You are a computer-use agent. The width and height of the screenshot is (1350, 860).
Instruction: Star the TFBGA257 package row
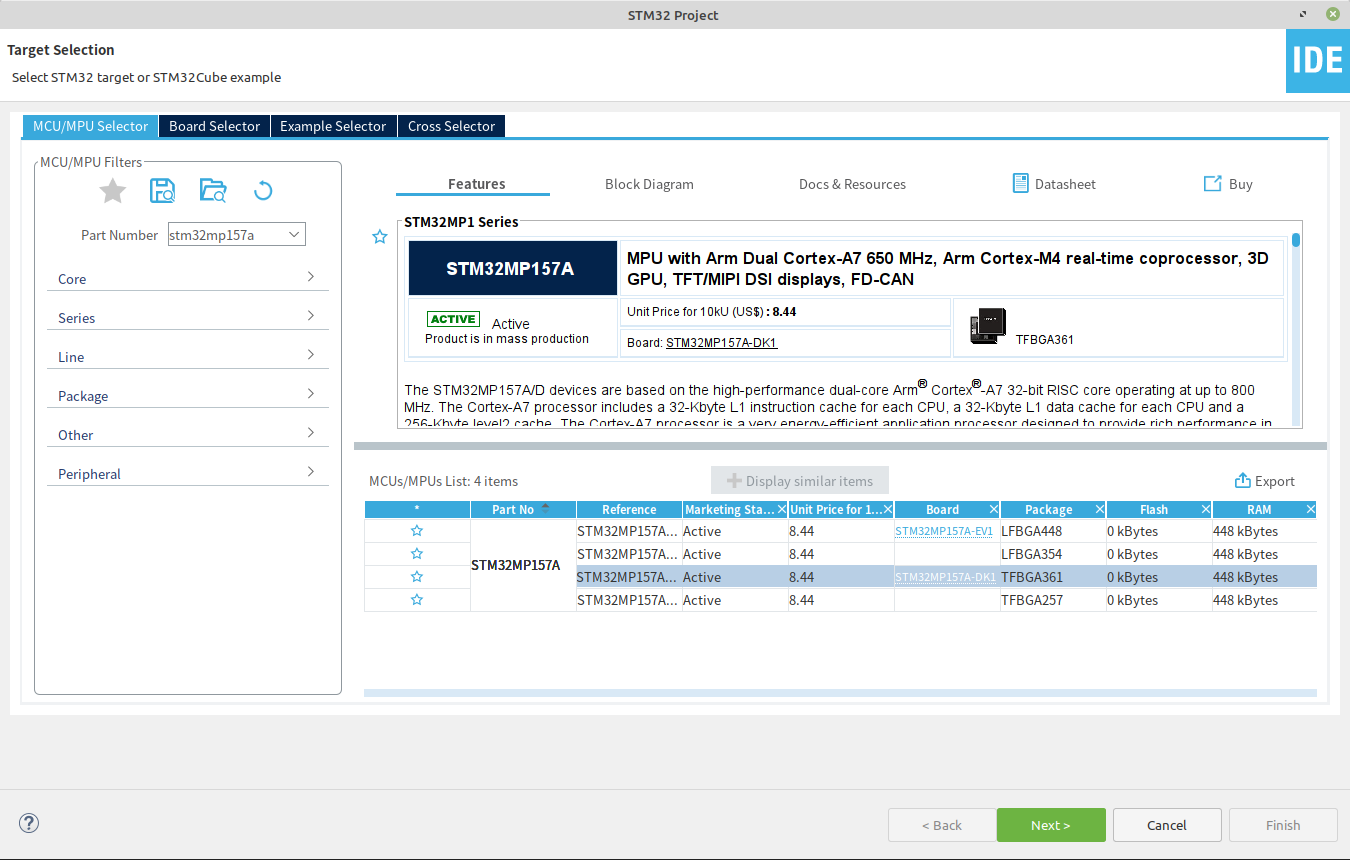[x=417, y=600]
